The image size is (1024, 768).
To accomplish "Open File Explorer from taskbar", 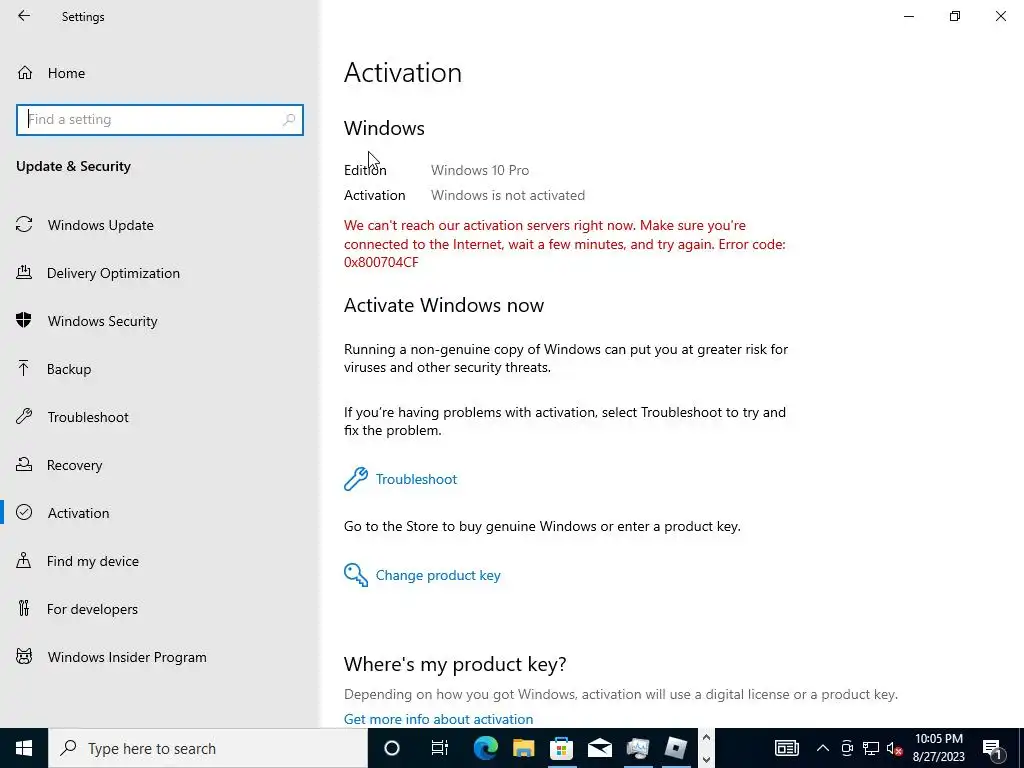I will point(523,748).
